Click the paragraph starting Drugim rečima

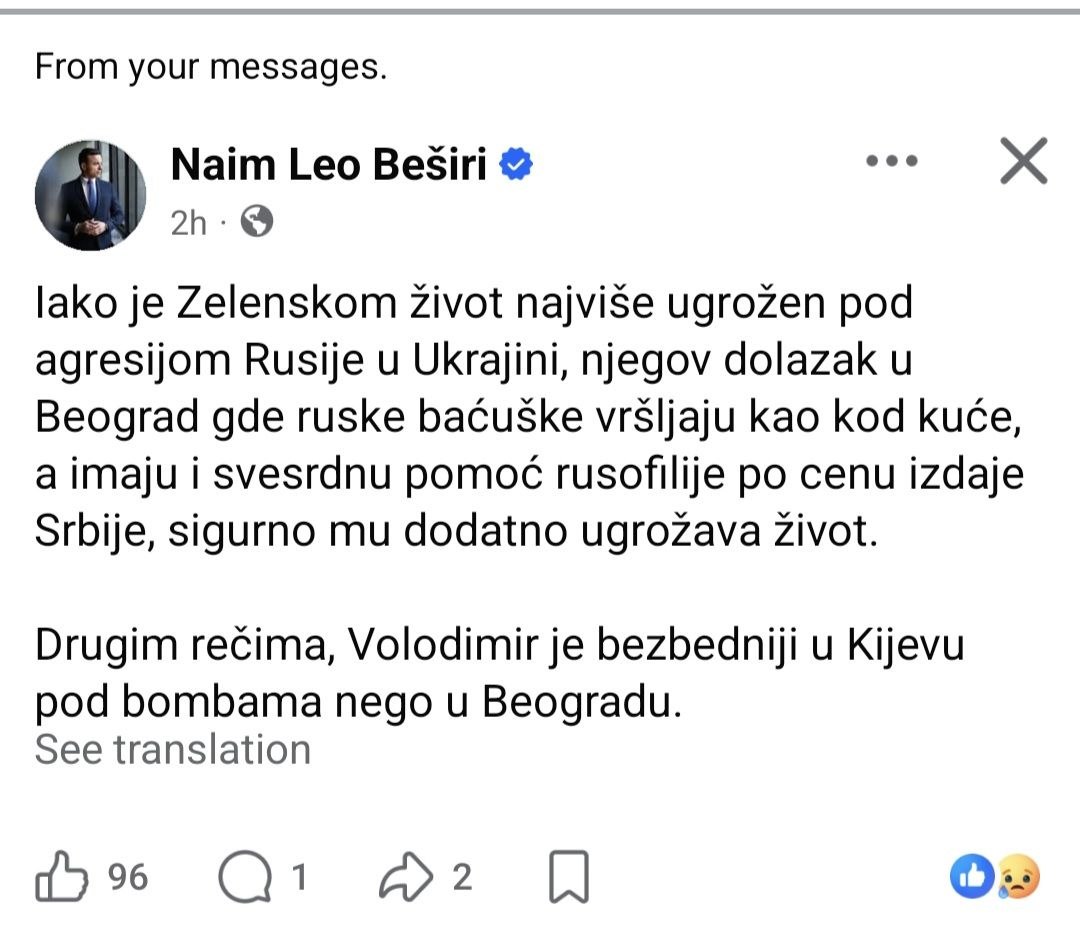499,673
